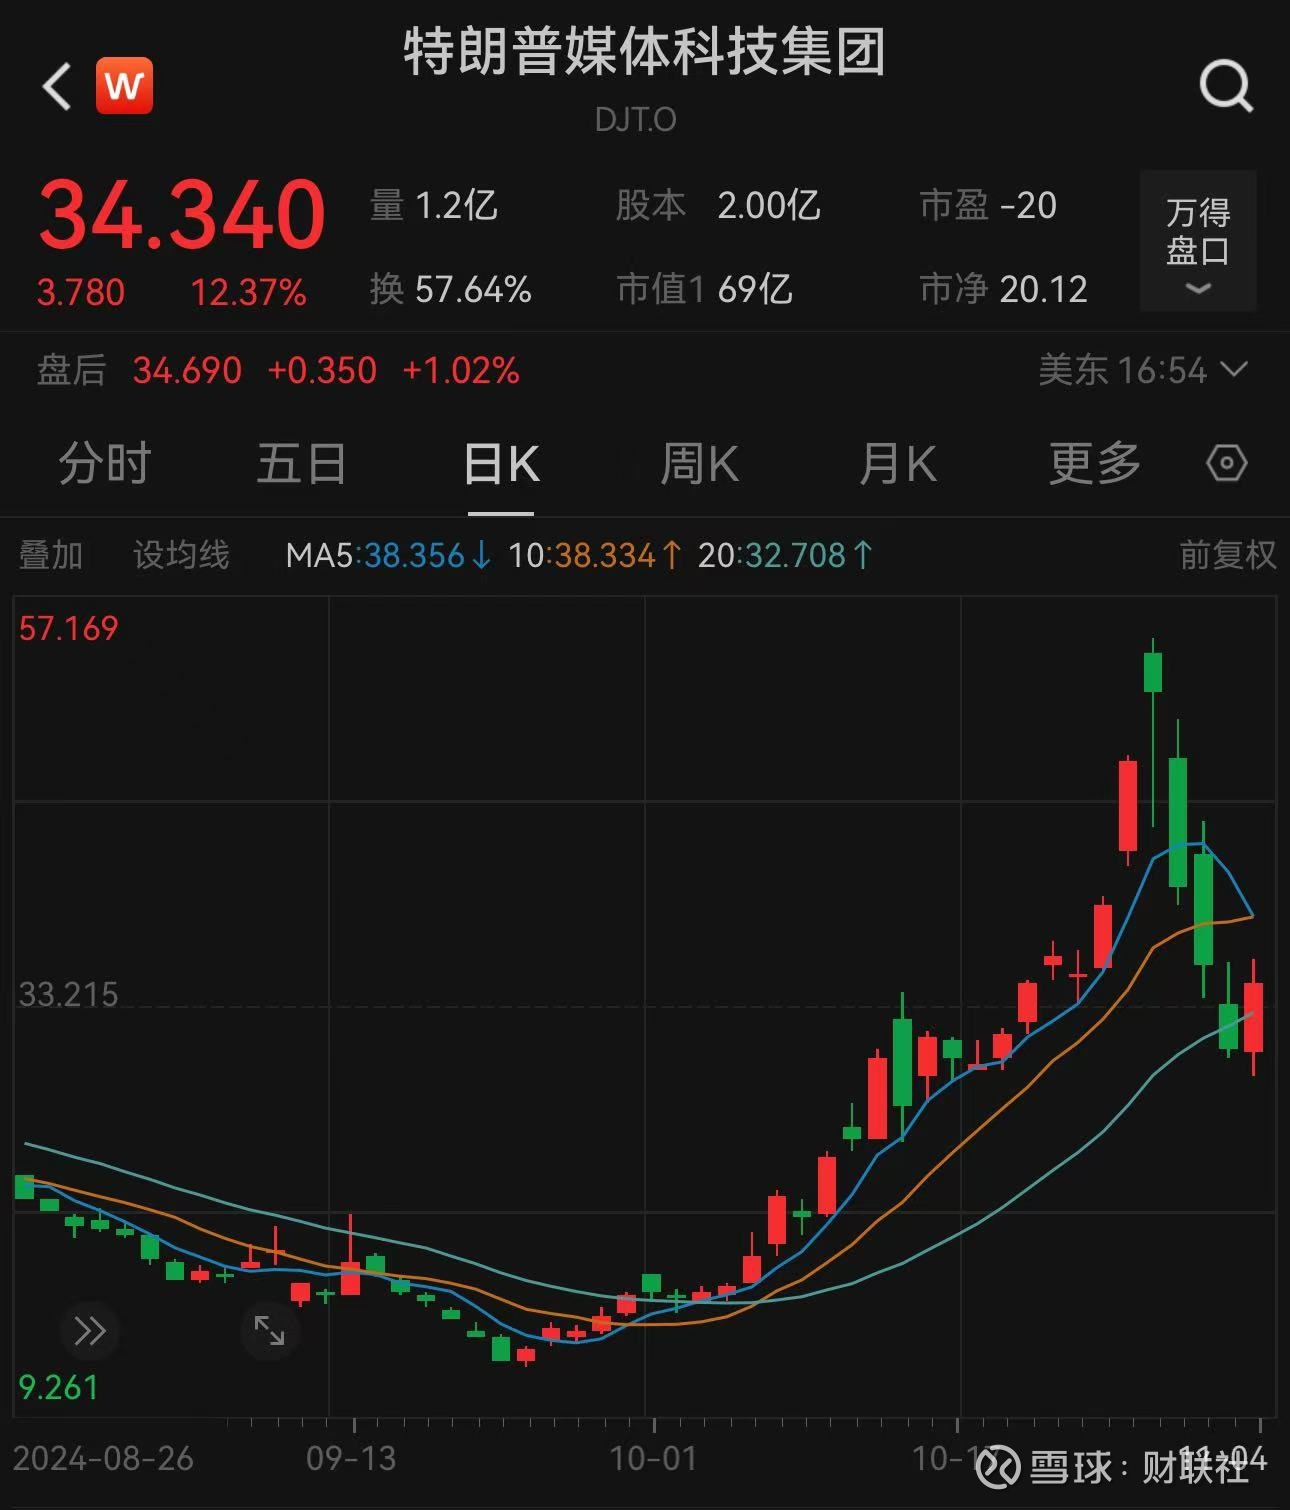Click the 57.169 price axis label
The image size is (1290, 1510).
70,627
